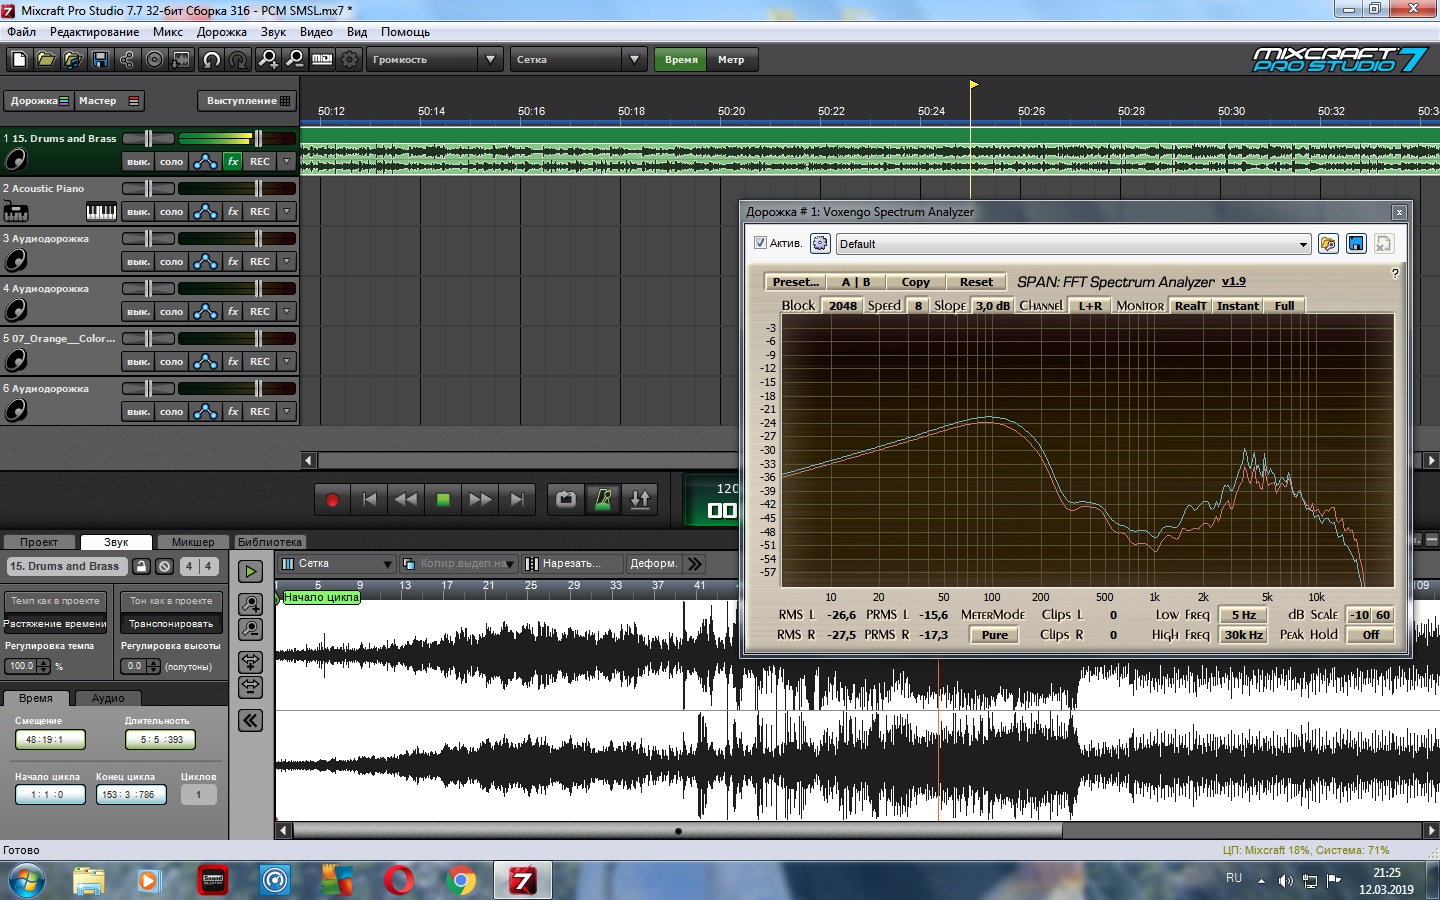Click the Мастер track button
This screenshot has height=900, width=1440.
tap(110, 101)
